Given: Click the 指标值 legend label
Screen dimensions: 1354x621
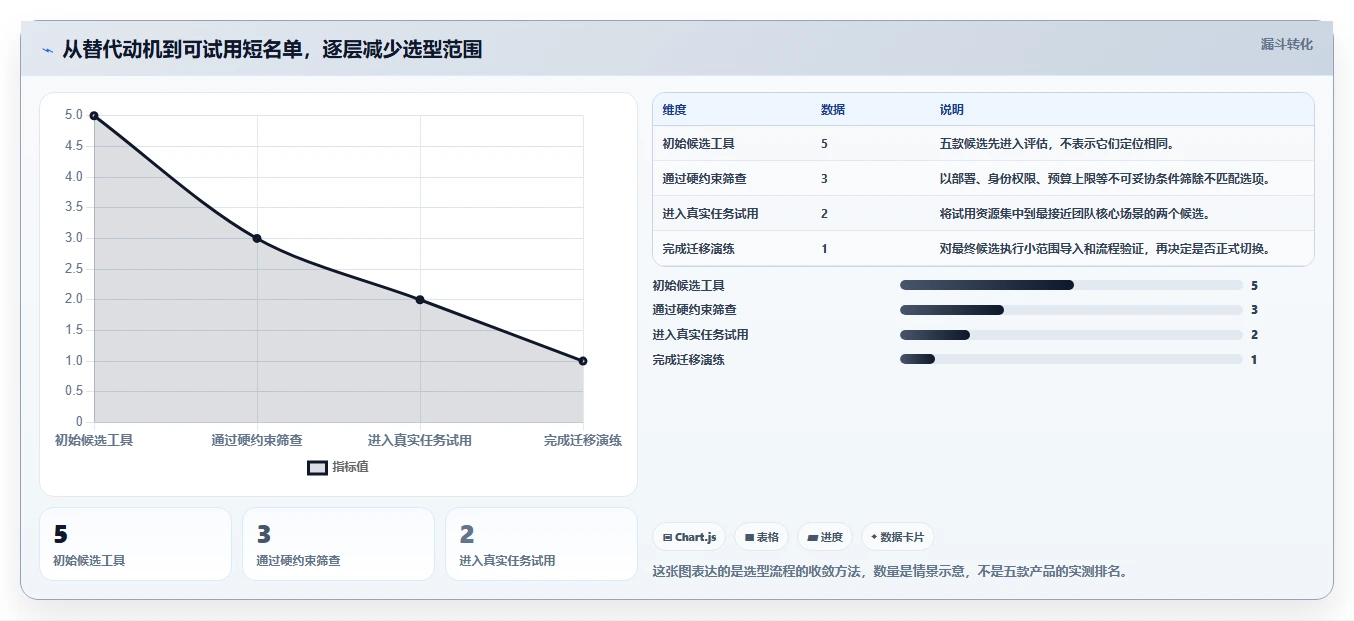Looking at the screenshot, I should point(350,467).
